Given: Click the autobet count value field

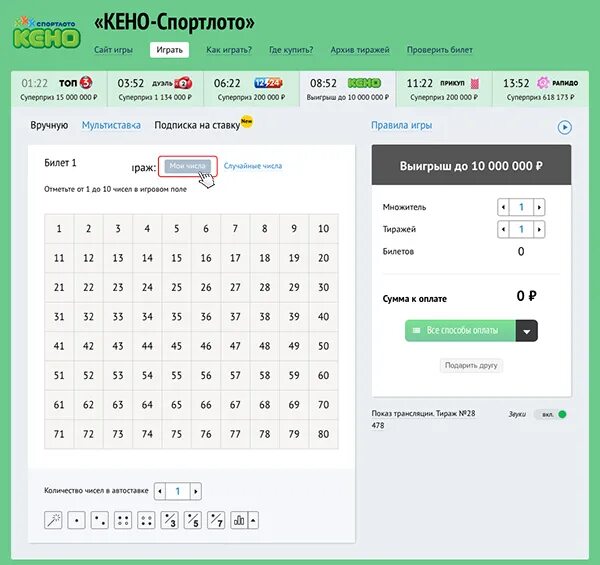Looking at the screenshot, I should (x=178, y=491).
